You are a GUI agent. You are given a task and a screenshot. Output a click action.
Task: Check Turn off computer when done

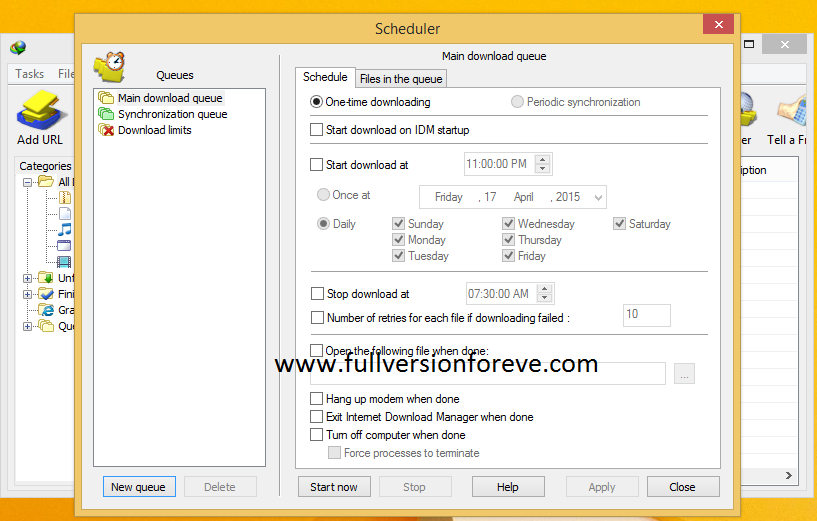pyautogui.click(x=316, y=435)
